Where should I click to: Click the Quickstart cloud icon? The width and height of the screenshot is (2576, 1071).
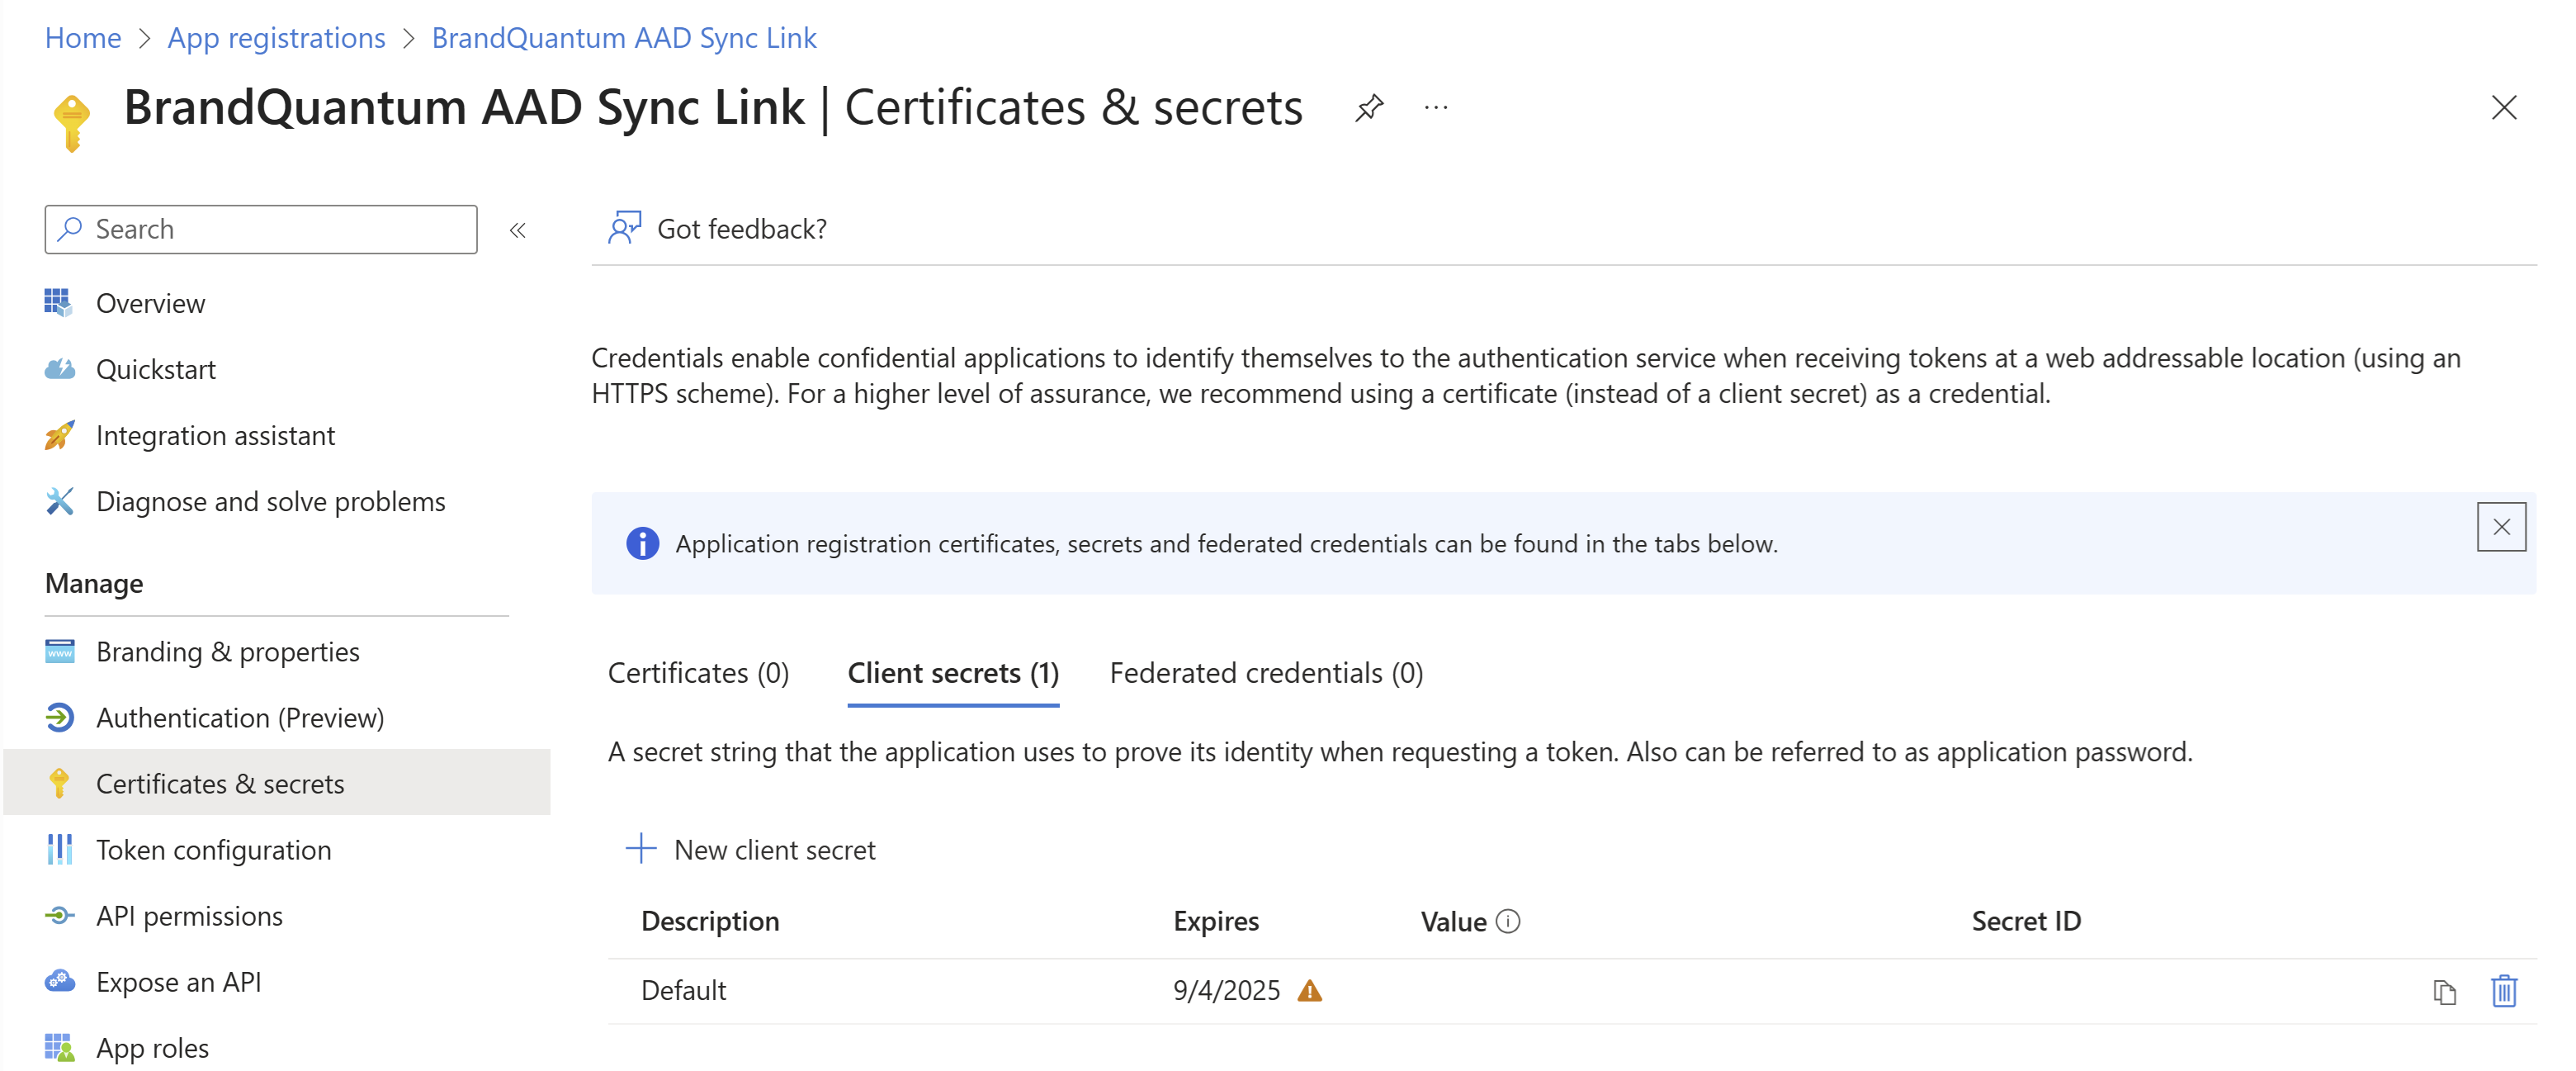tap(59, 369)
